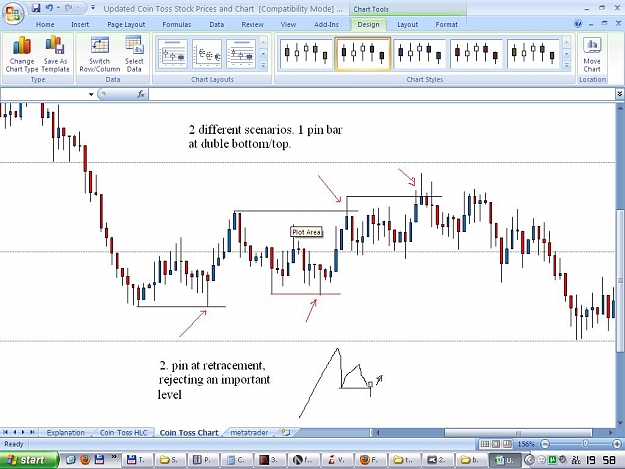This screenshot has width=625, height=469.
Task: Switch to the Home ribbon tab
Action: click(x=45, y=25)
